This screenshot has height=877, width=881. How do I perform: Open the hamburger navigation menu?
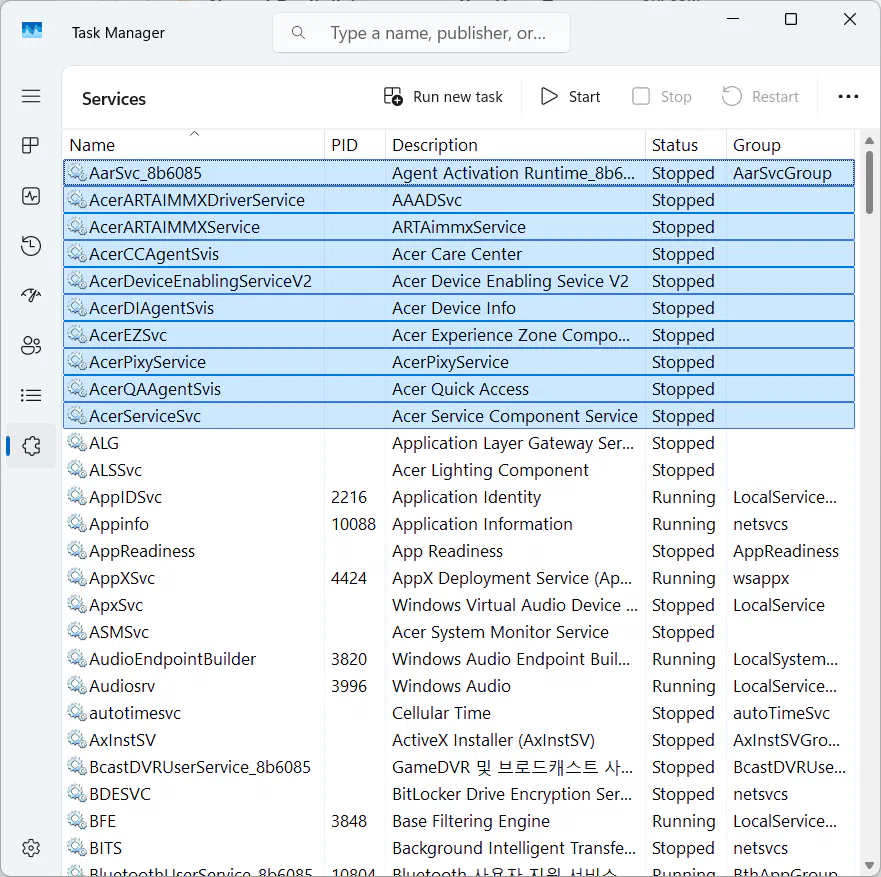(31, 97)
